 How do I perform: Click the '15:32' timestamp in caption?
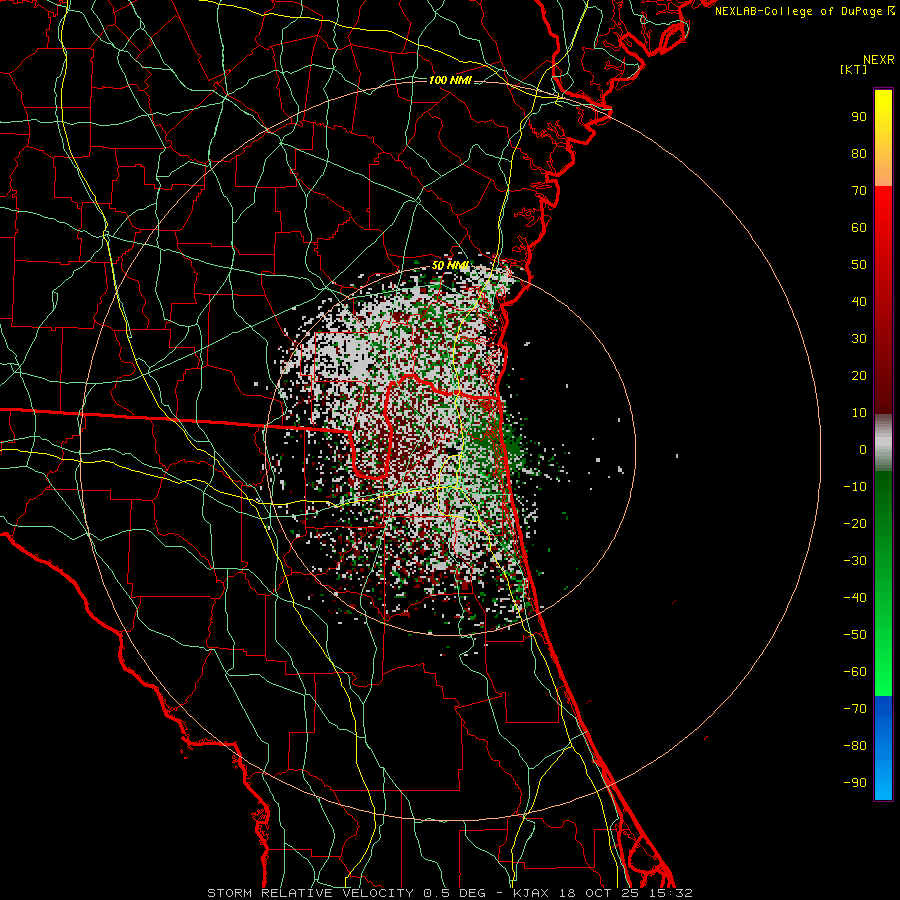669,893
